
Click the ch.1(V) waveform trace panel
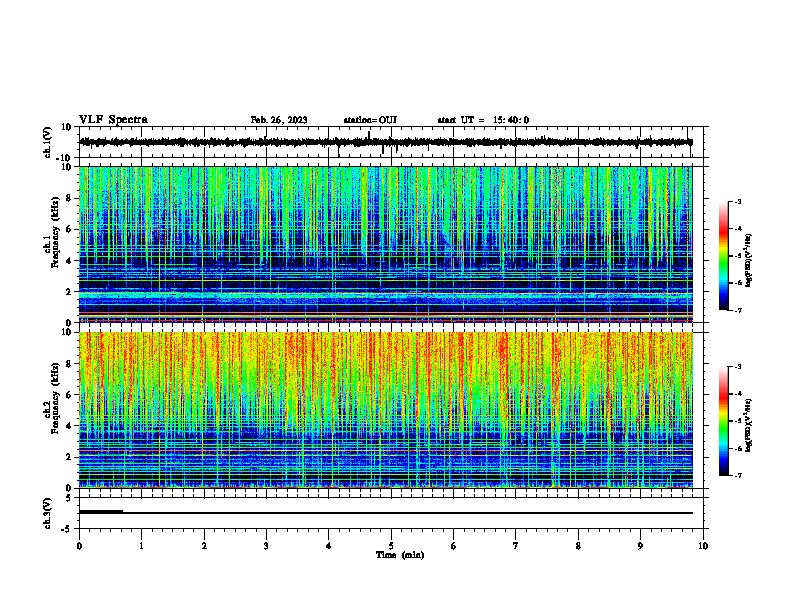391,142
